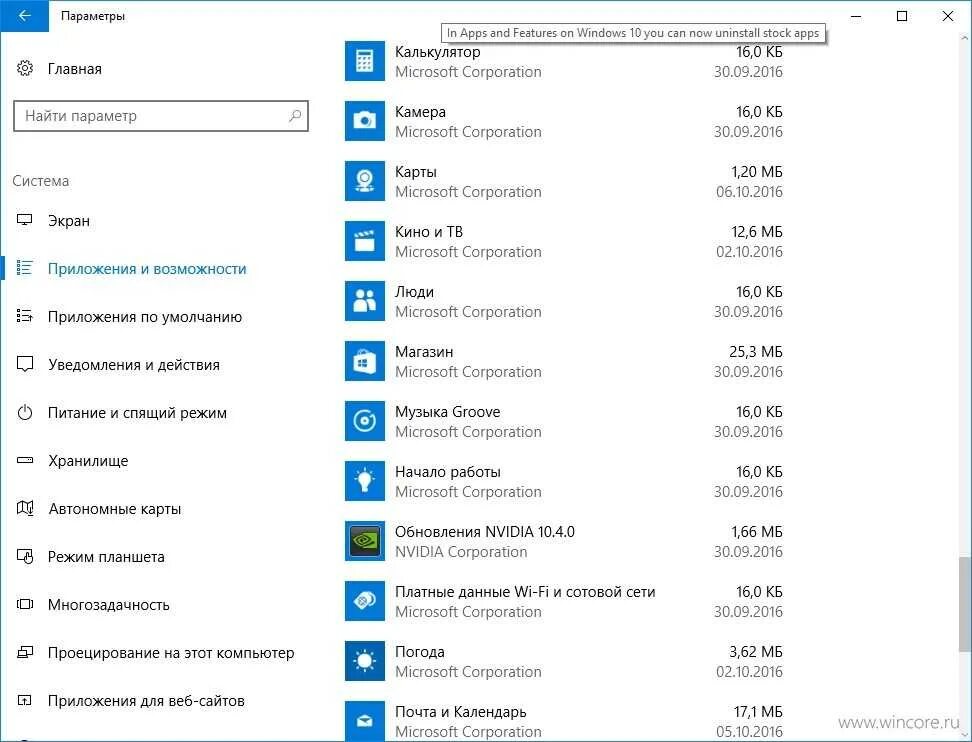972x742 pixels.
Task: Click the Погода sun icon
Action: (x=364, y=661)
